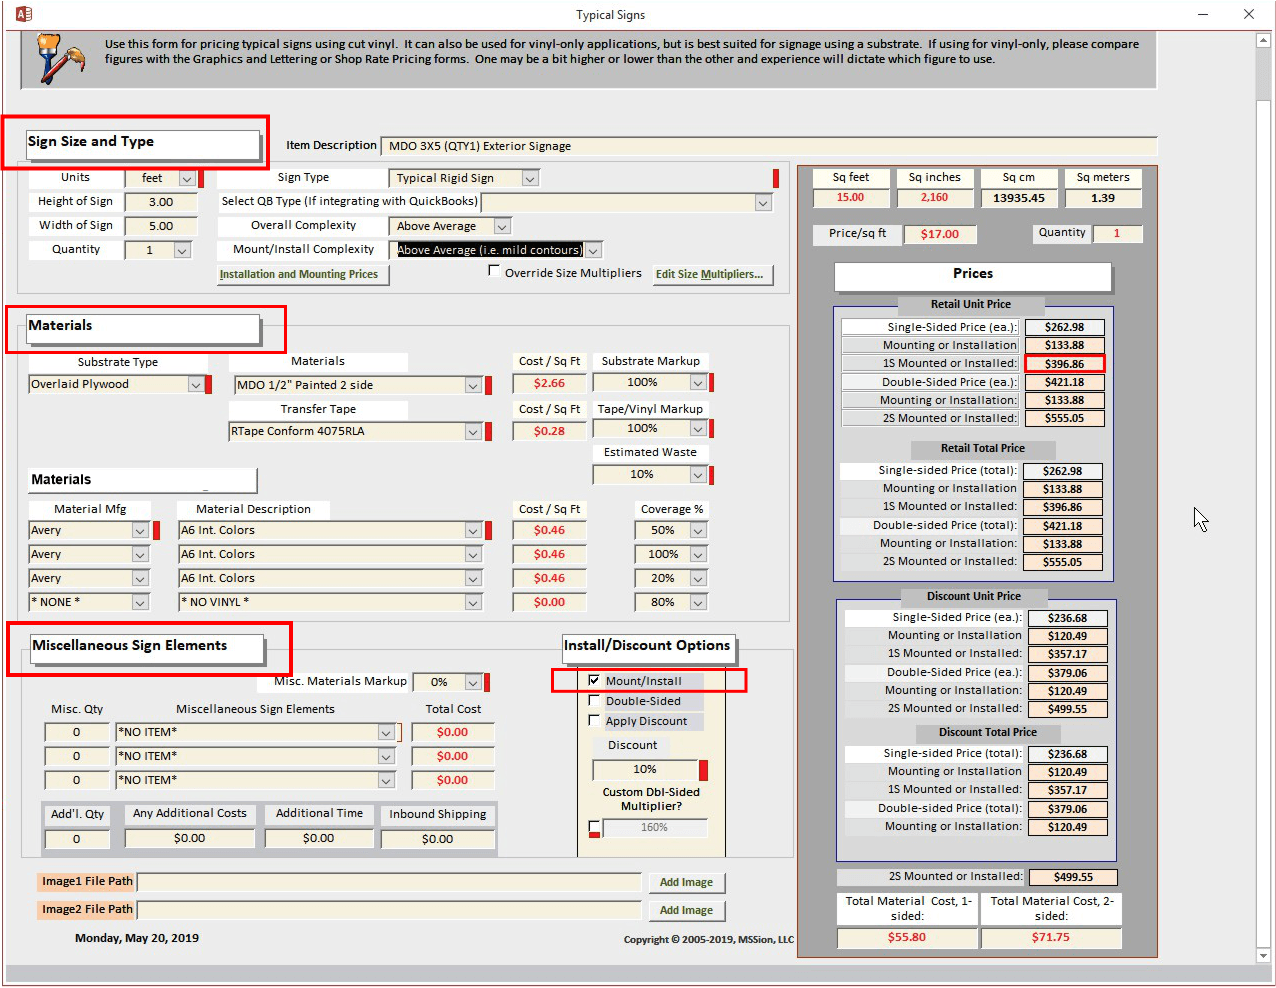Viewport: 1276px width, 988px height.
Task: Click the Access app icon in title bar
Action: (x=24, y=14)
